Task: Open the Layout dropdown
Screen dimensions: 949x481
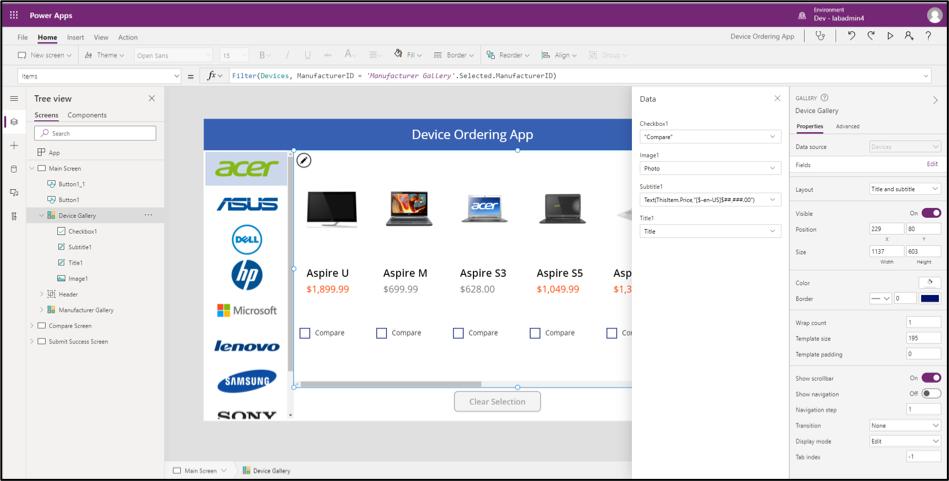Action: coord(905,189)
